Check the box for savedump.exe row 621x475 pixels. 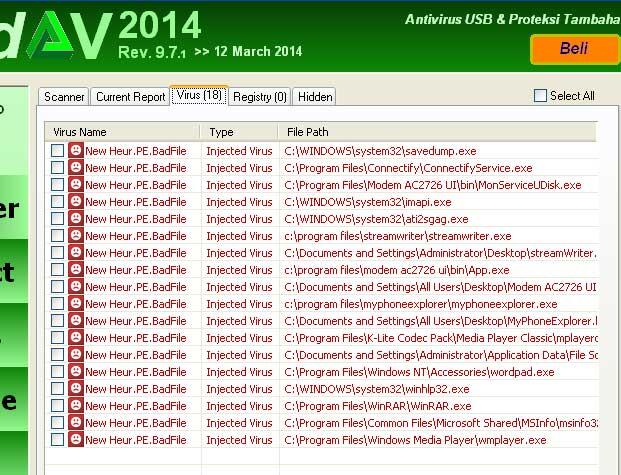click(57, 151)
